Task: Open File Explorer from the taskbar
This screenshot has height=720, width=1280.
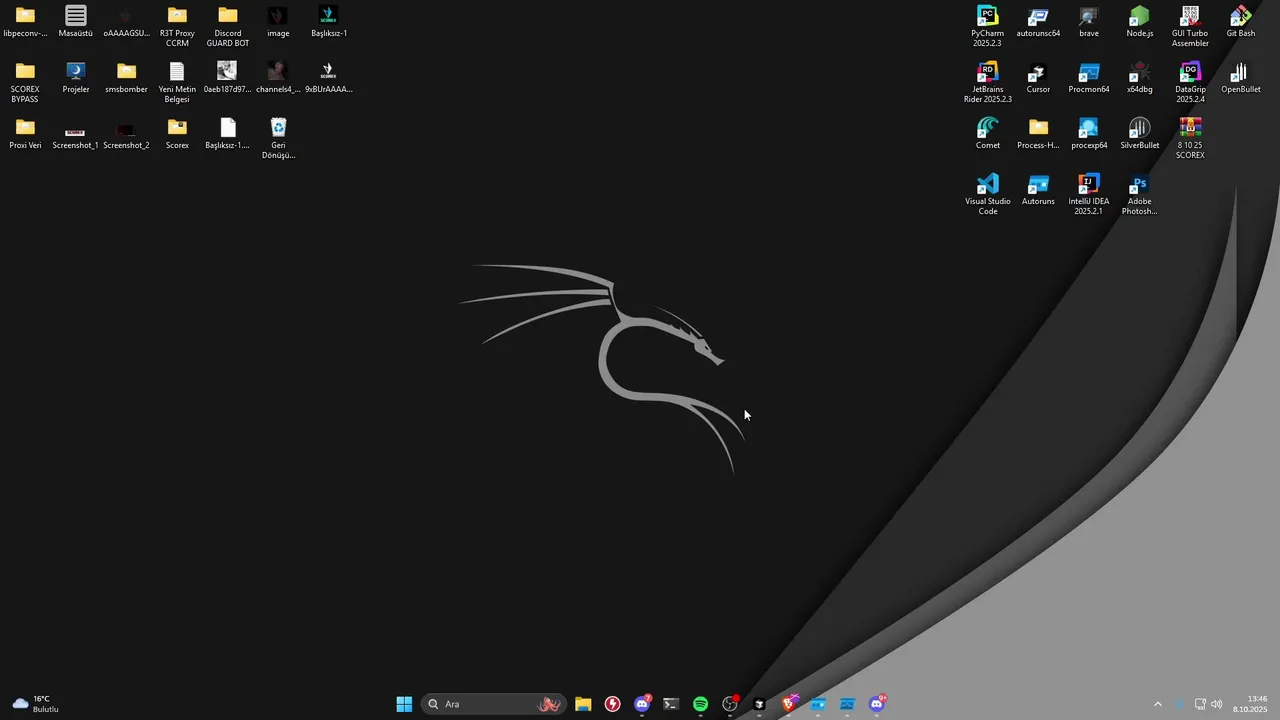Action: tap(583, 704)
